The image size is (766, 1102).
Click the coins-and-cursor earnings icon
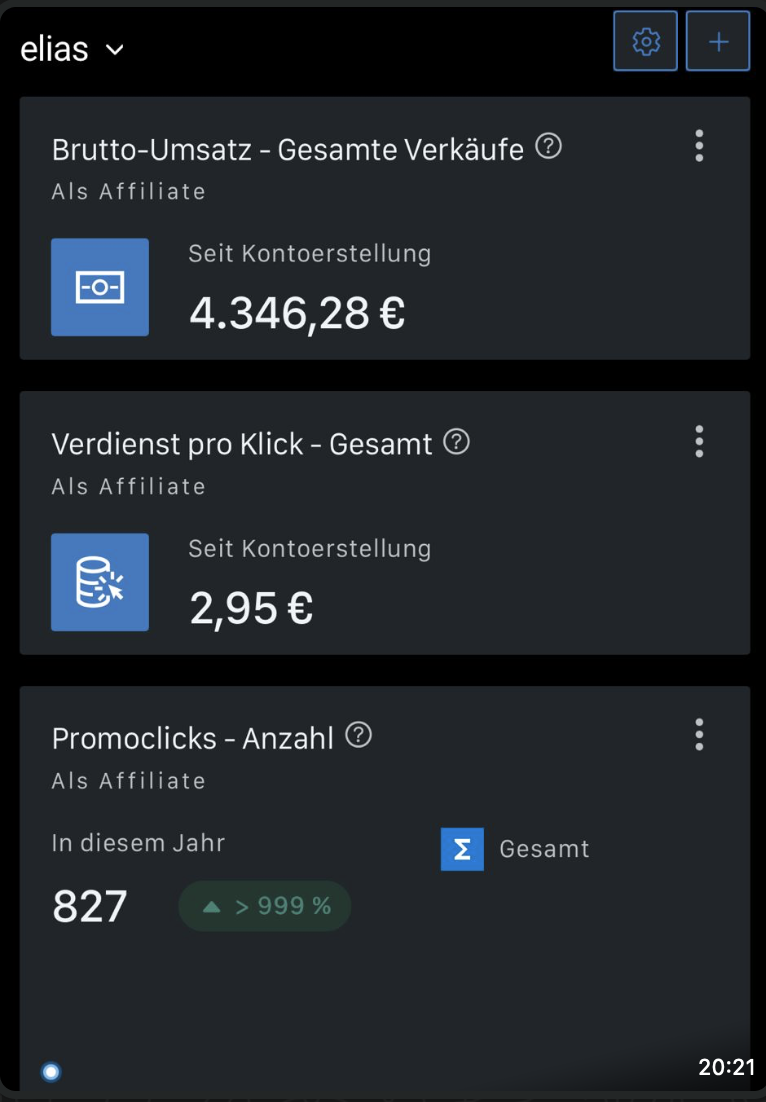100,582
